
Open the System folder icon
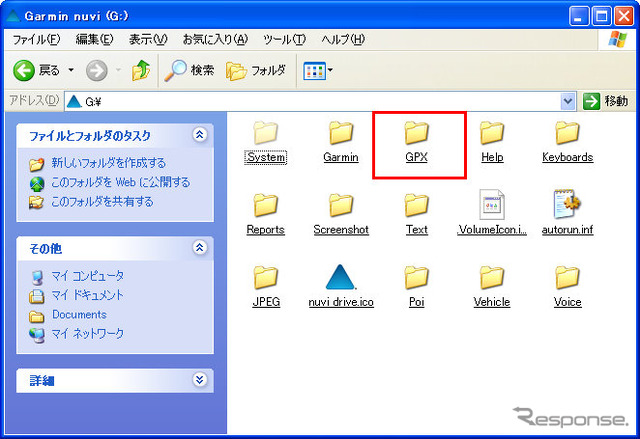click(266, 133)
